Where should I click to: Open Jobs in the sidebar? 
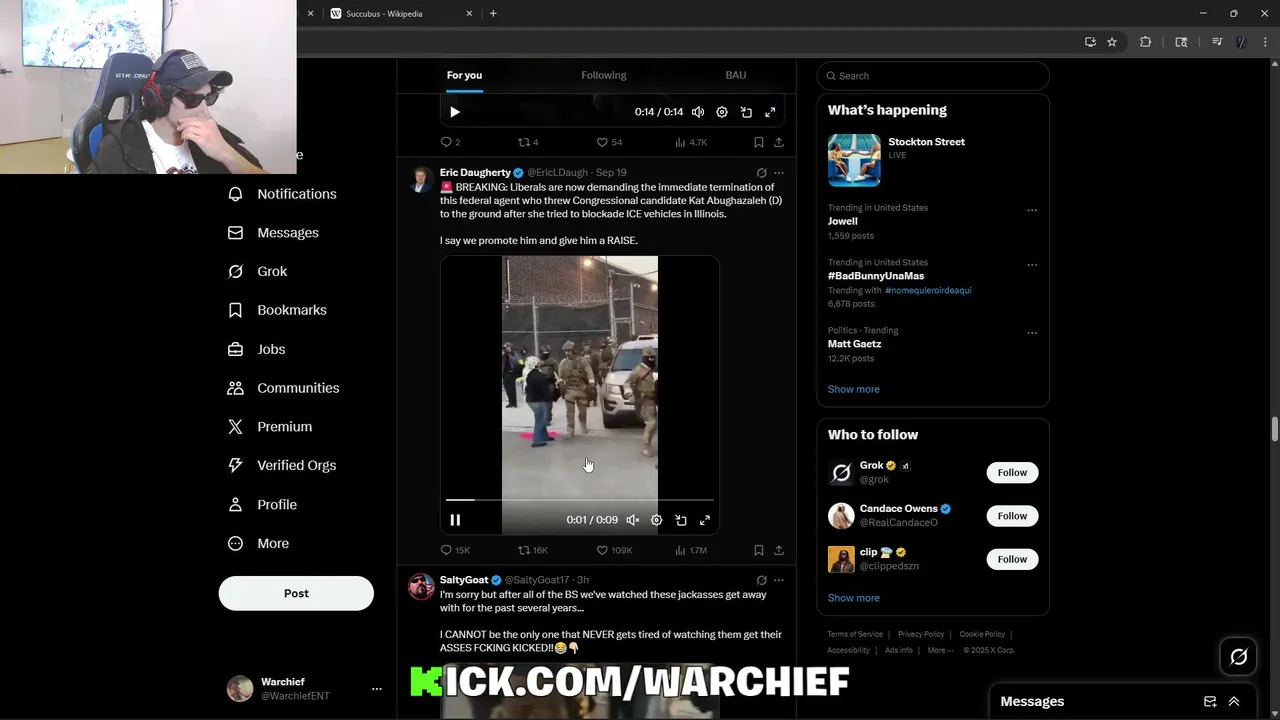(257, 349)
